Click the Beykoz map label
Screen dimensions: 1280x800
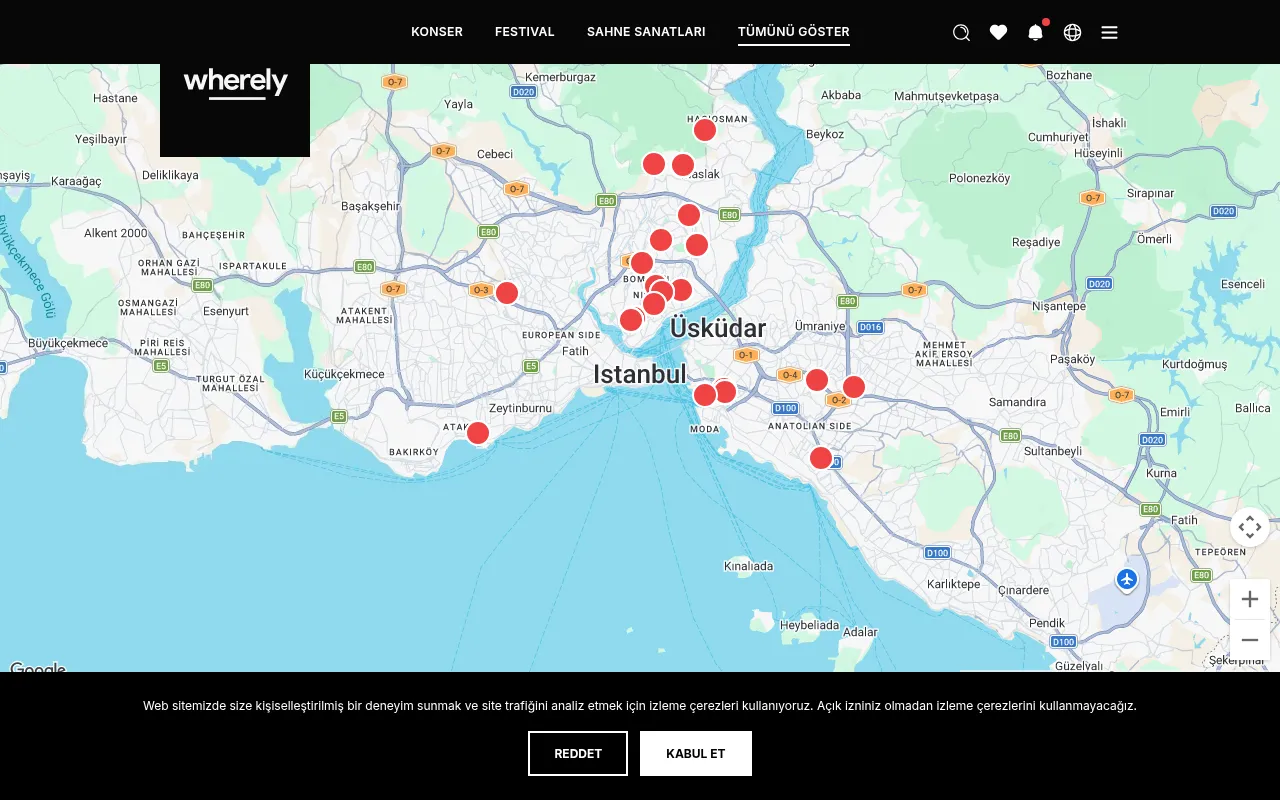tap(825, 134)
